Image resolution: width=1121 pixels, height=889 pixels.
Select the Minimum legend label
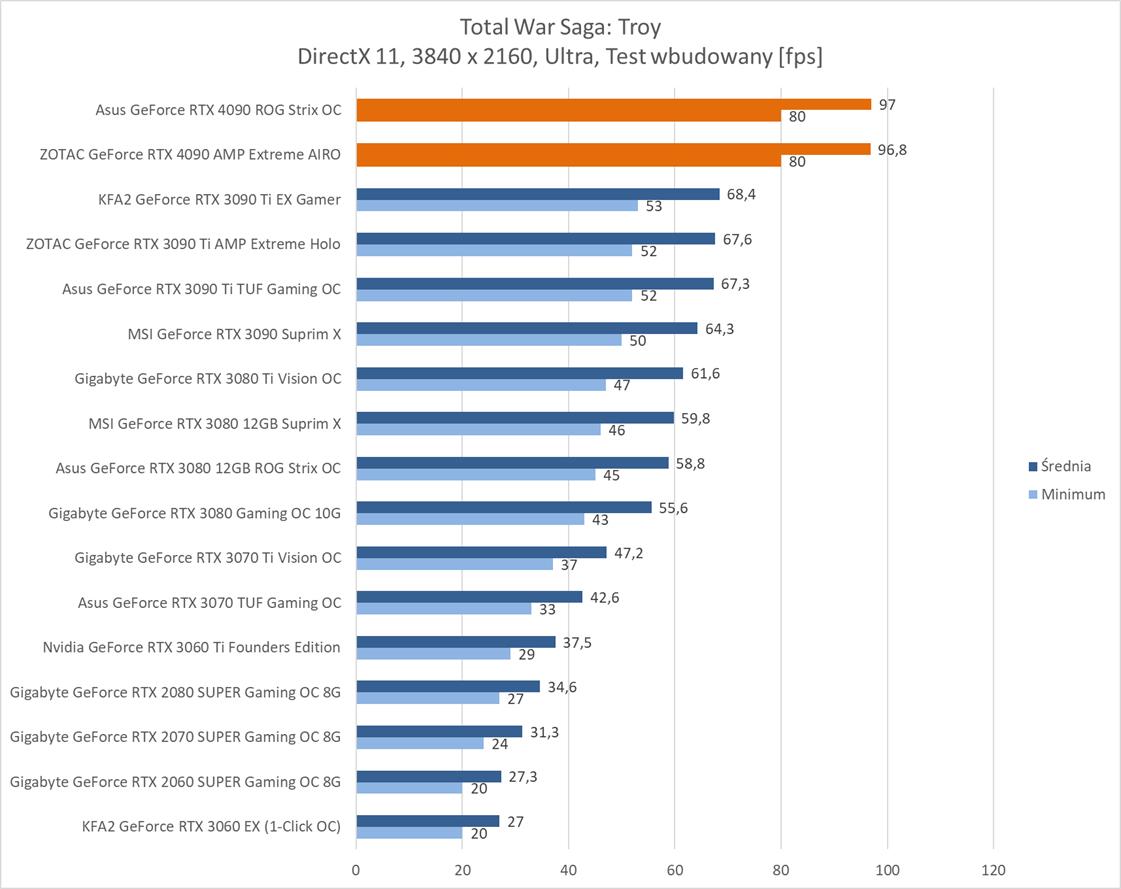1073,494
